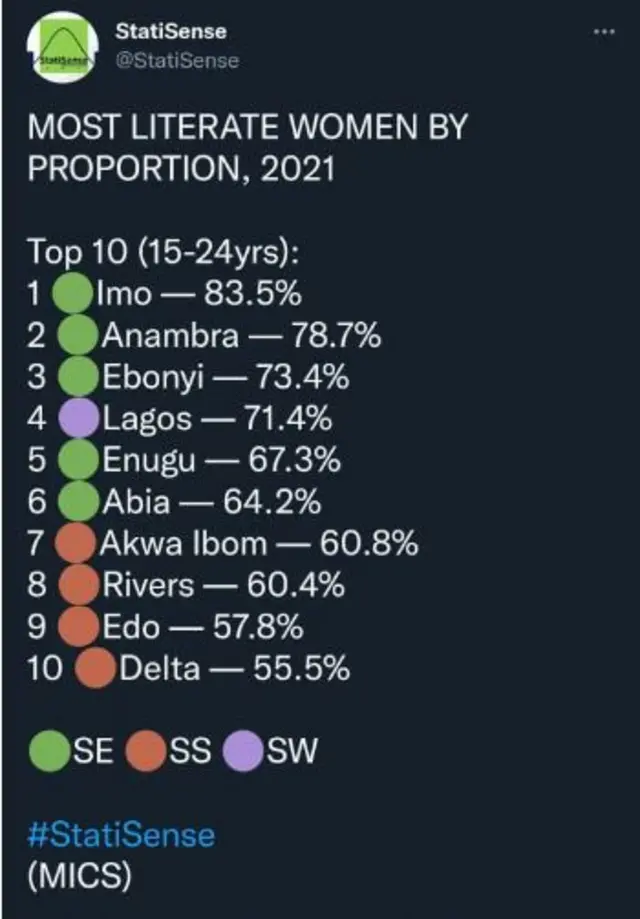Click the green circle beside Imo

[72, 294]
